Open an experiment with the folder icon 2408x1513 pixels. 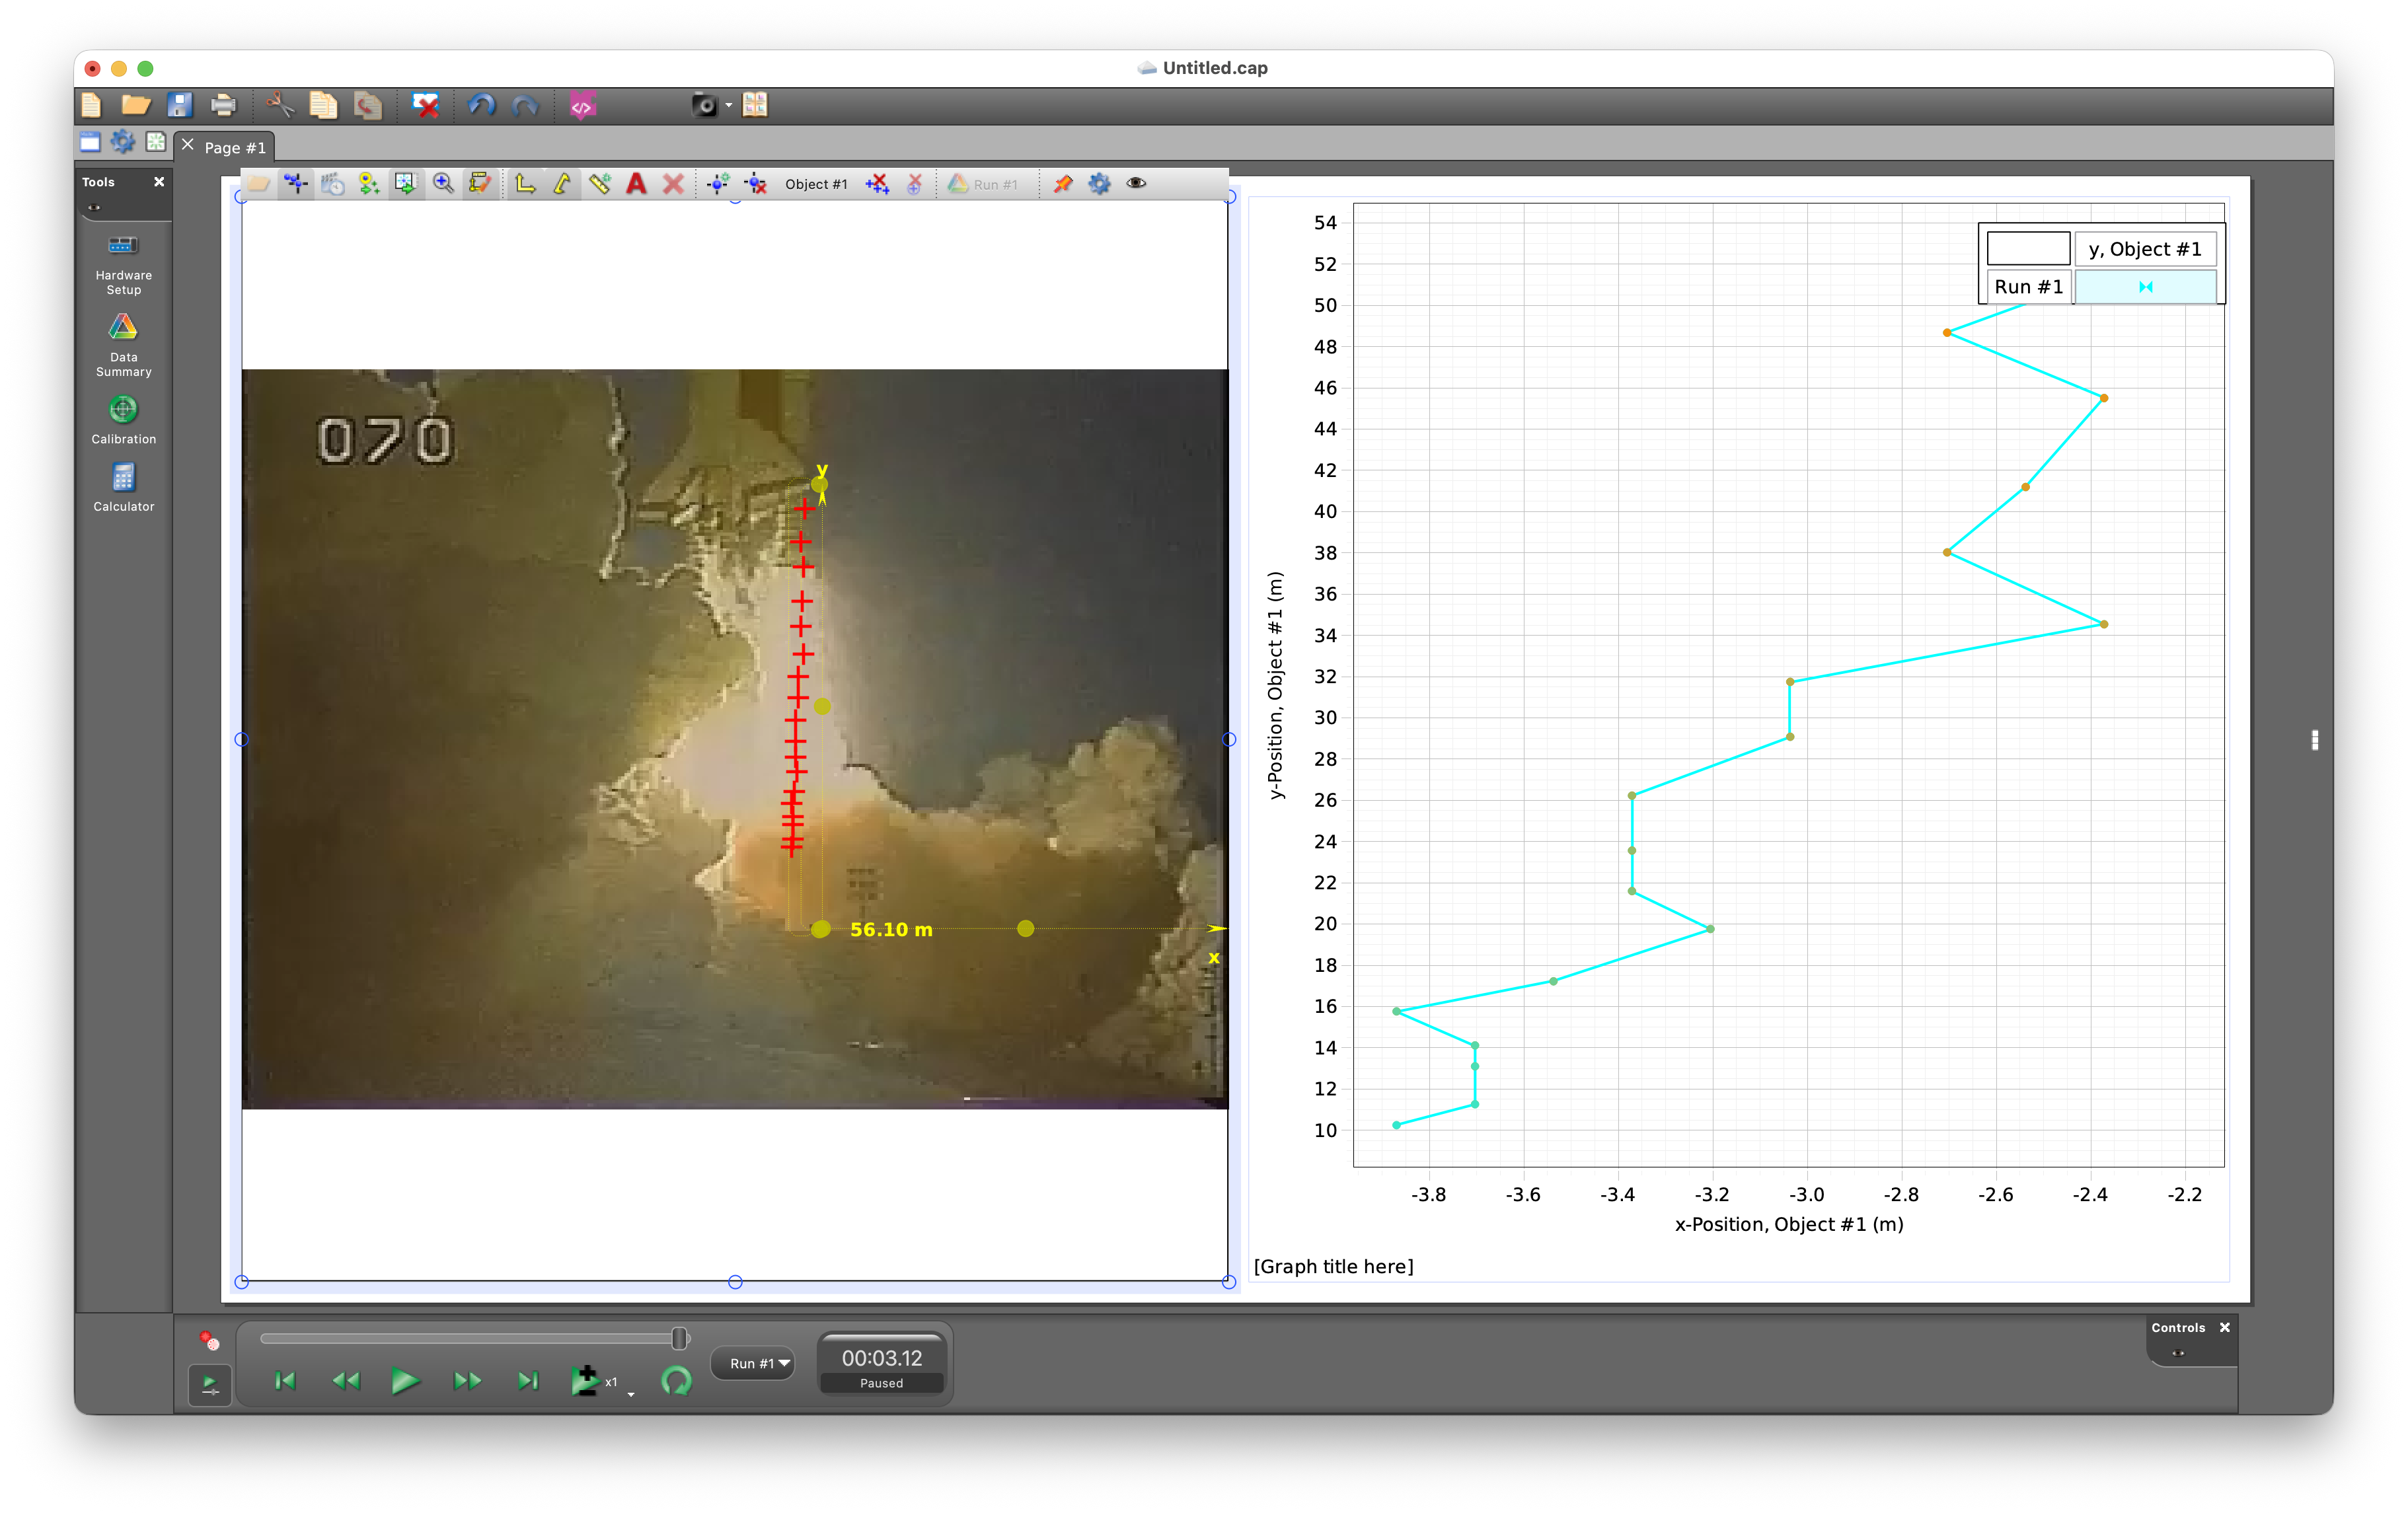tap(136, 105)
